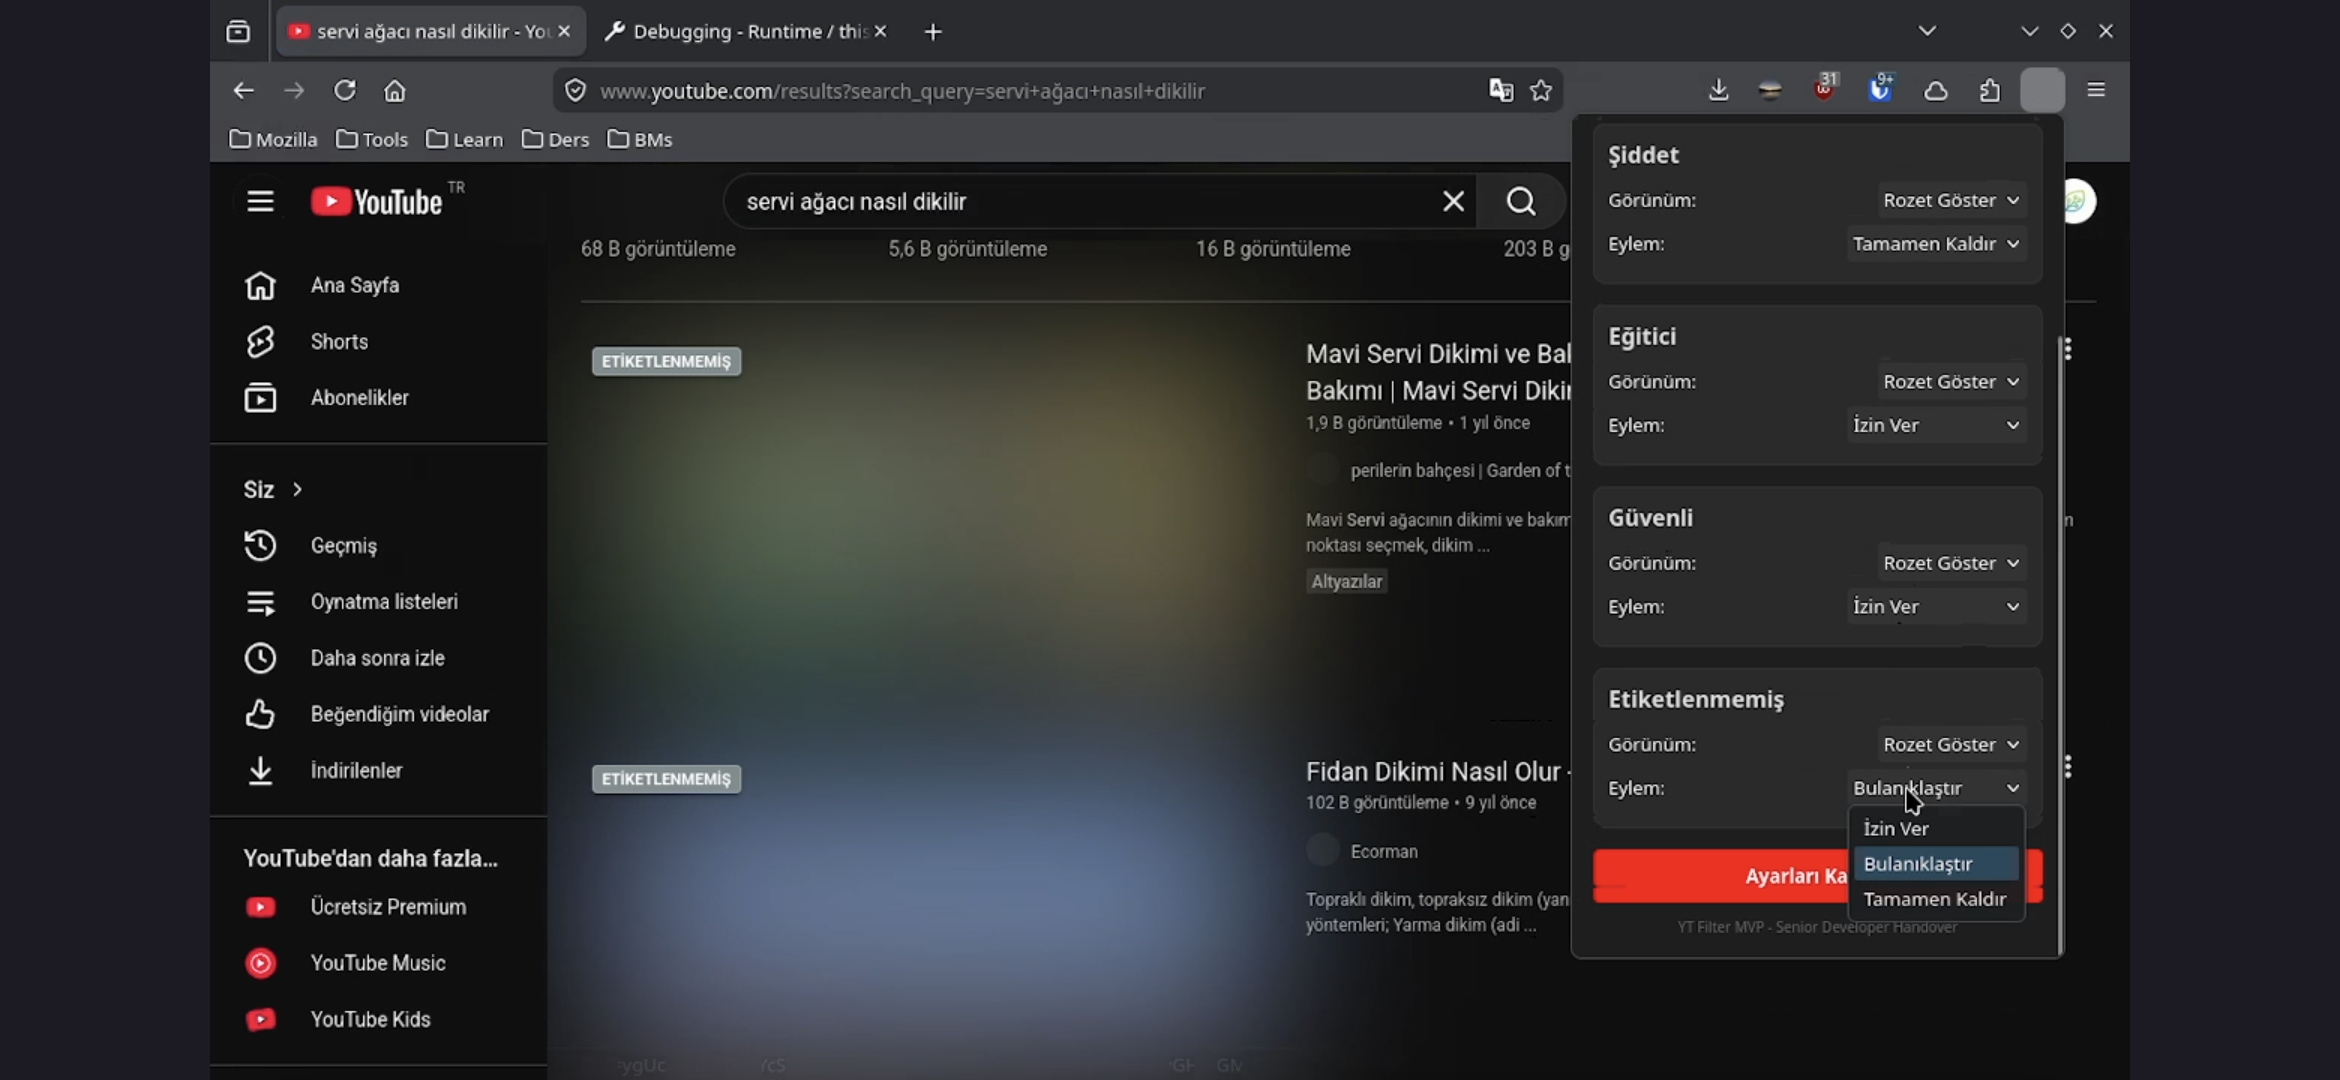
Task: Go to Ana Sayfa in sidebar
Action: click(378, 285)
